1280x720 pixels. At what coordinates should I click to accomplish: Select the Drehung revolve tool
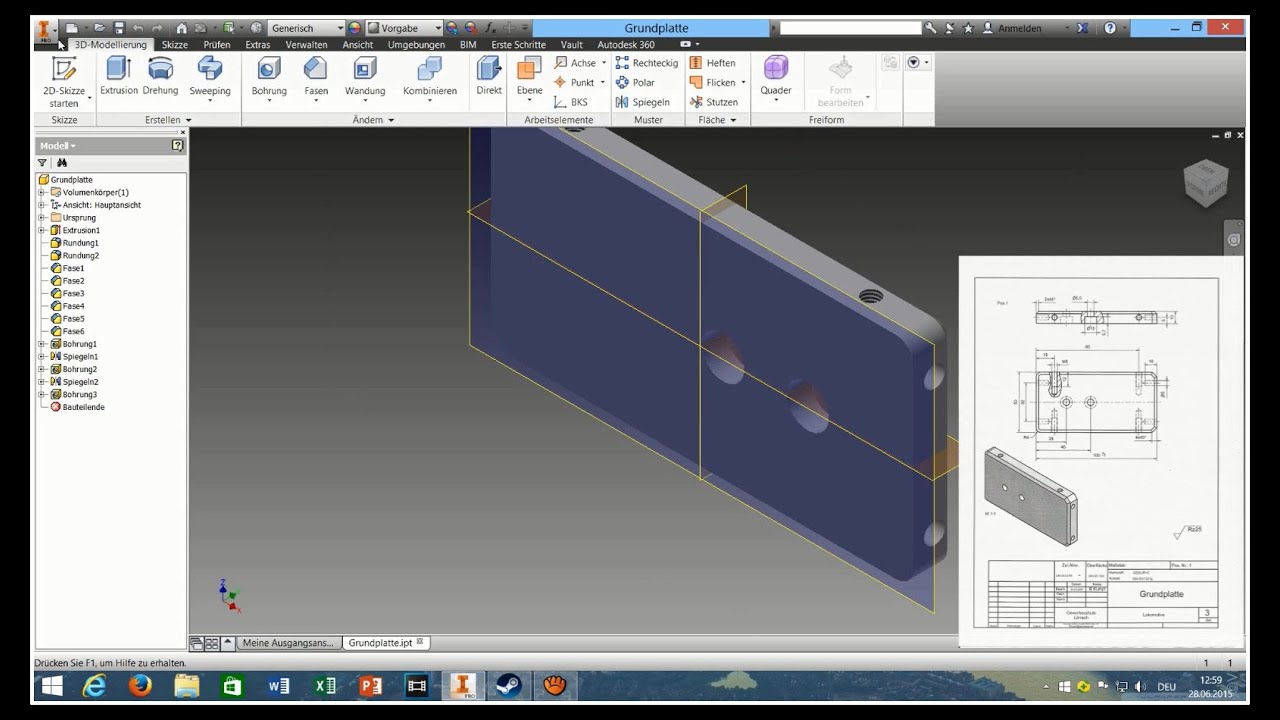pyautogui.click(x=160, y=77)
